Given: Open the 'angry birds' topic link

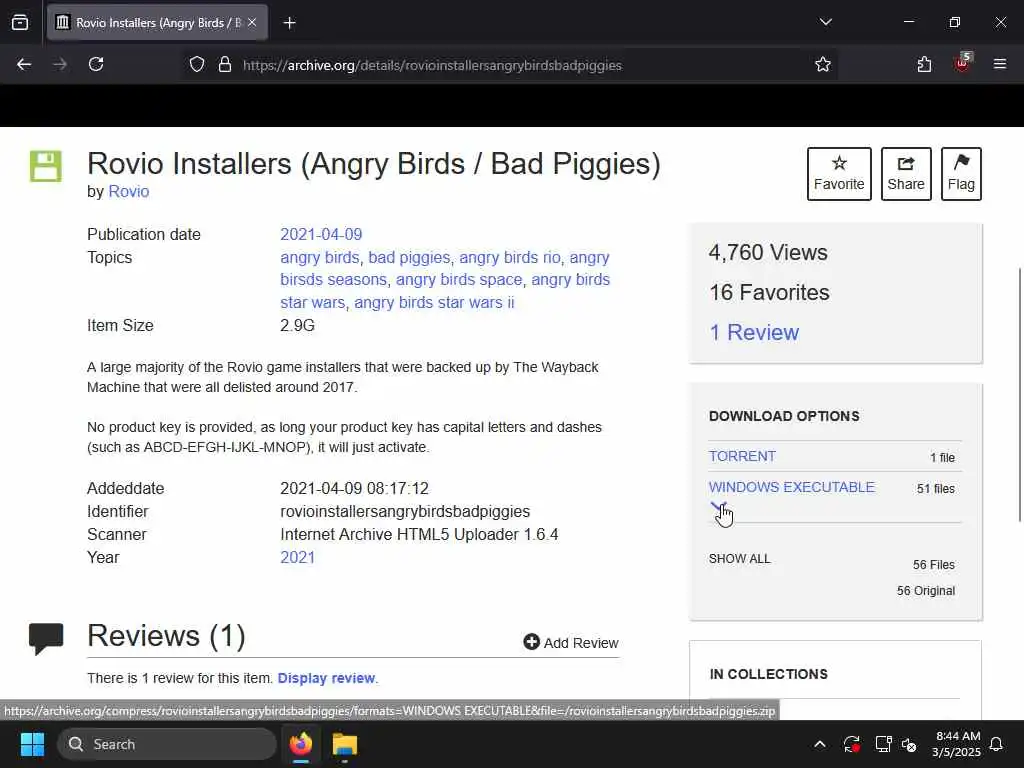Looking at the screenshot, I should 320,257.
